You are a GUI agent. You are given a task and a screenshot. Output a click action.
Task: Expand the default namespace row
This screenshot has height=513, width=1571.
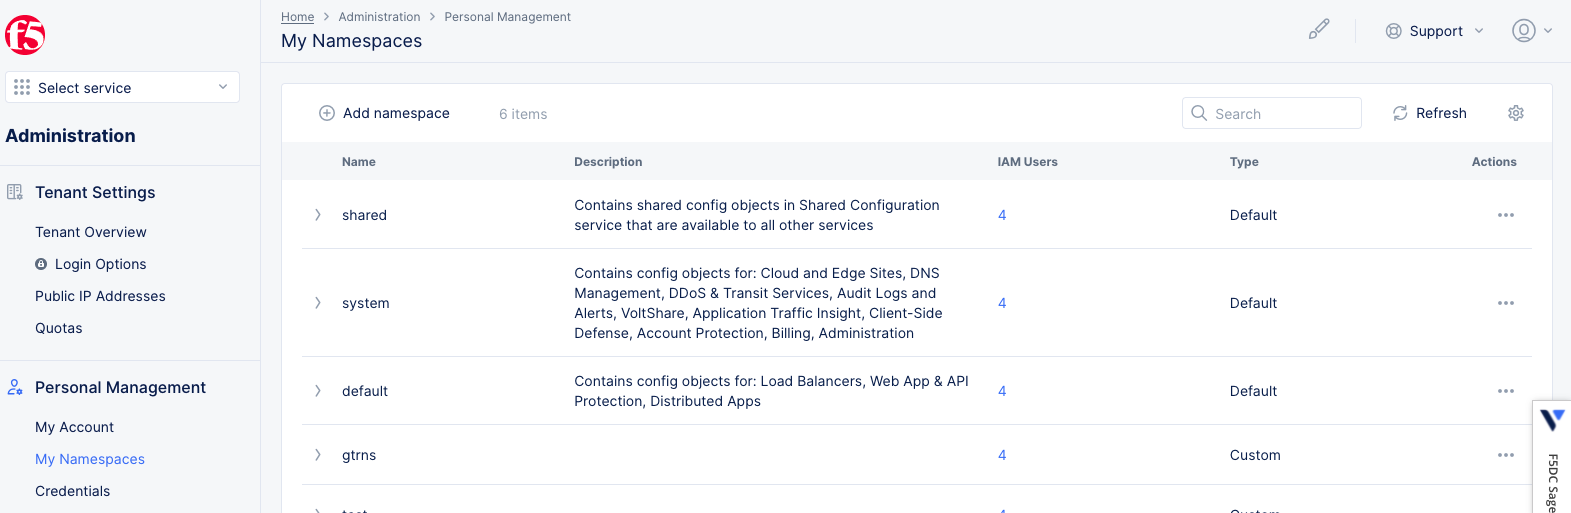[x=318, y=391]
